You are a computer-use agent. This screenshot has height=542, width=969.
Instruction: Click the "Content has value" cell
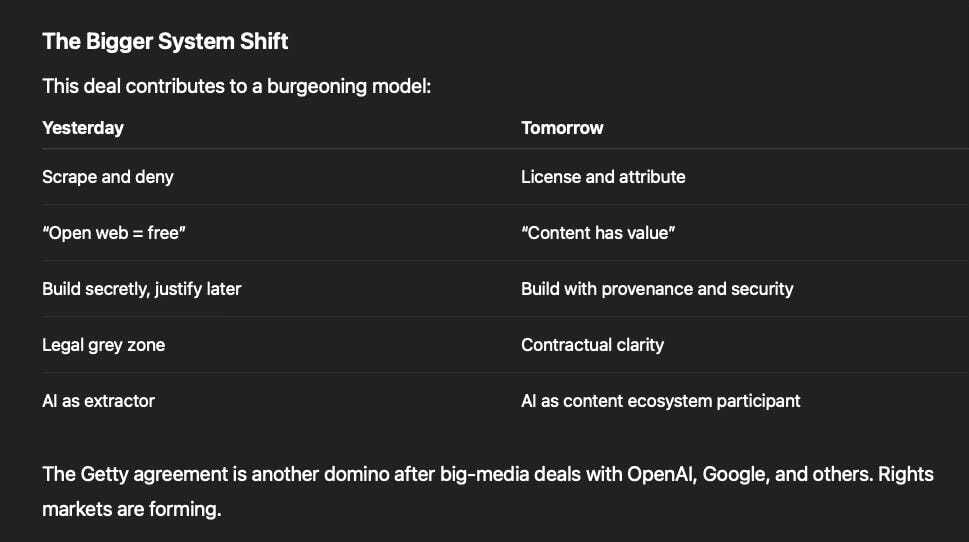(598, 233)
